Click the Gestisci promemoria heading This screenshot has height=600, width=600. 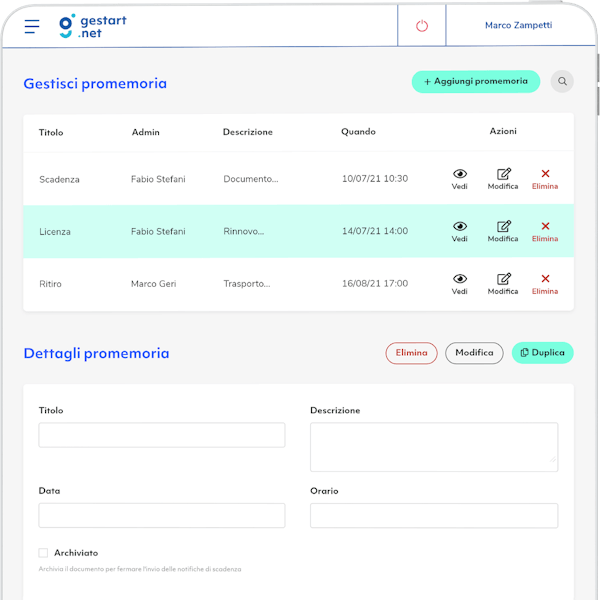[x=95, y=84]
